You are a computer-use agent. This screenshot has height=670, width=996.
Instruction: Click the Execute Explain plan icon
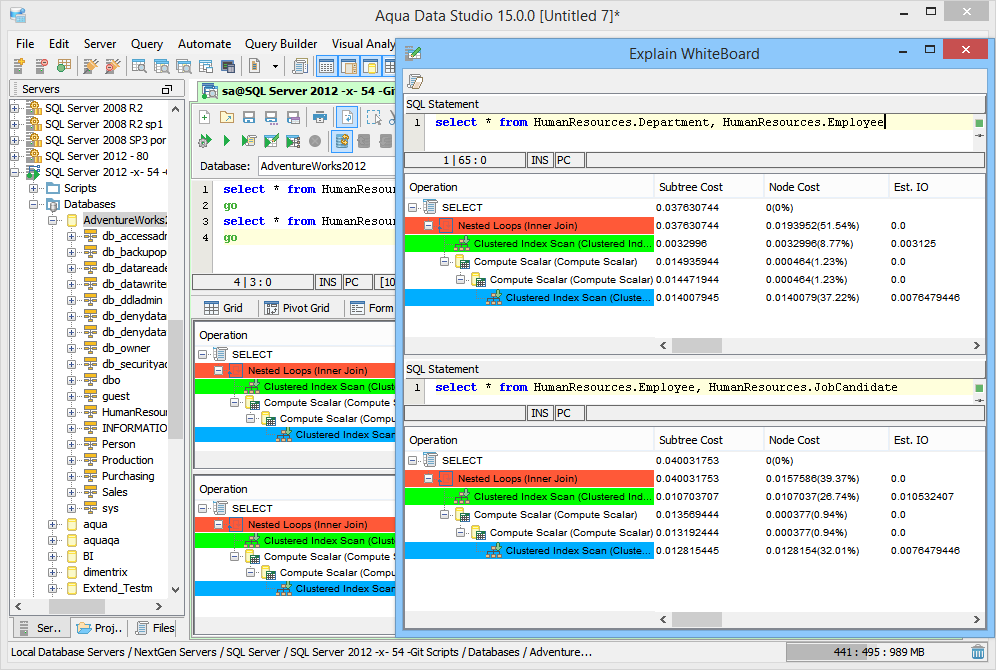click(293, 140)
